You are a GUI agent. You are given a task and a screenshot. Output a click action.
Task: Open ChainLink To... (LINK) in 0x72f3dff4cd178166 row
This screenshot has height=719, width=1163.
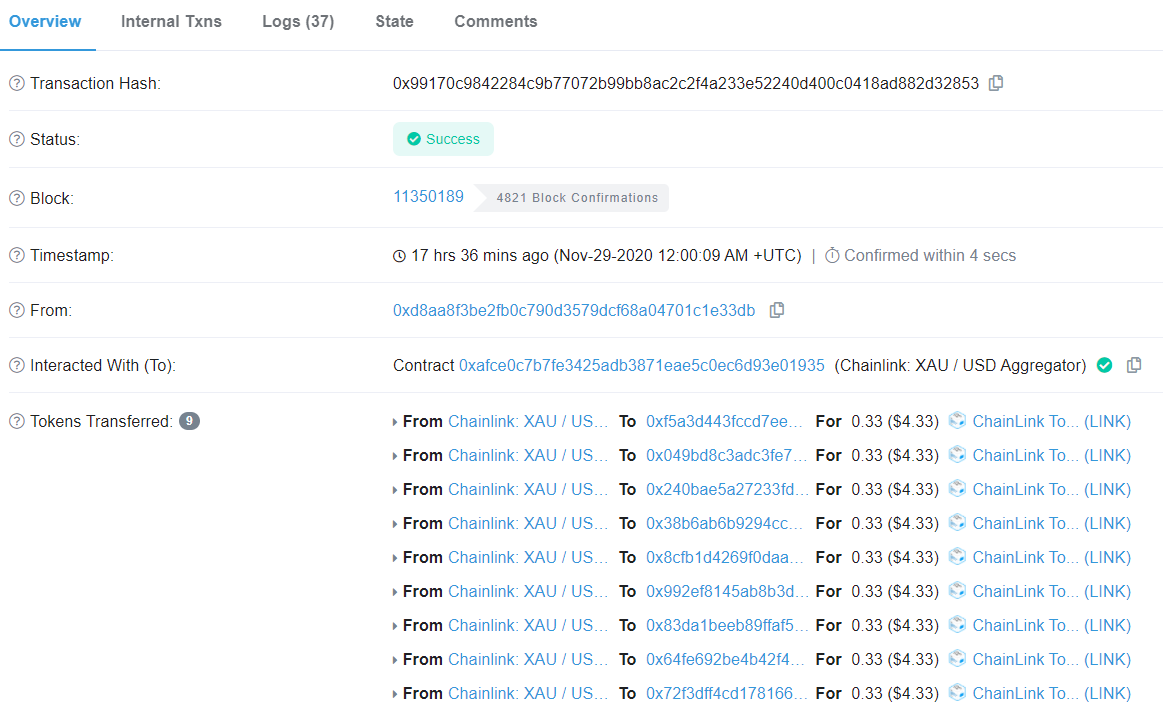(1052, 694)
